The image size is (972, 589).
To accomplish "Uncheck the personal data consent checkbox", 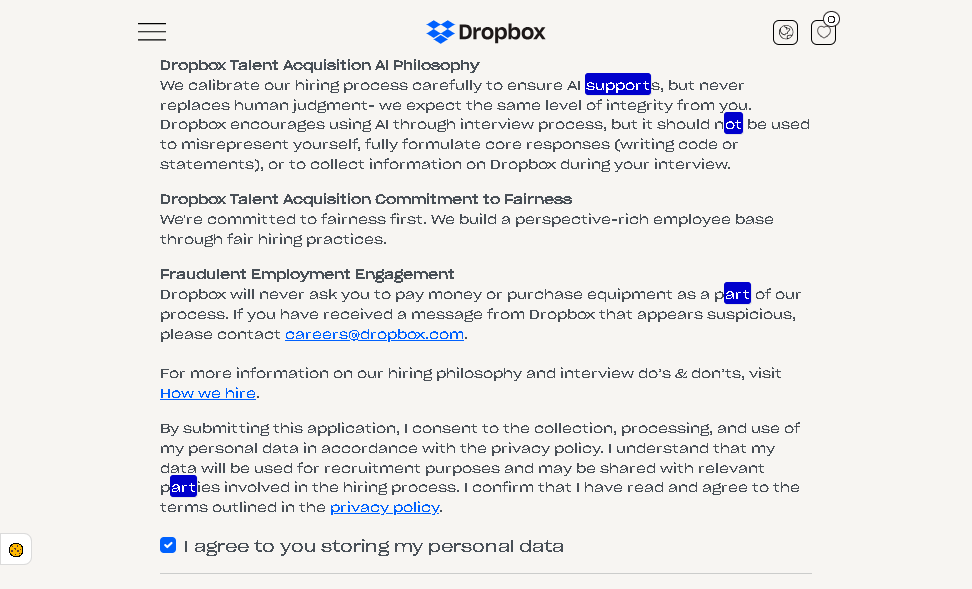I will 168,545.
